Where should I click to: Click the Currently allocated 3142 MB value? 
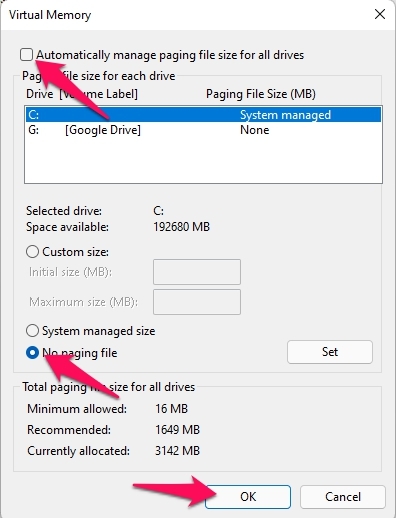click(177, 451)
